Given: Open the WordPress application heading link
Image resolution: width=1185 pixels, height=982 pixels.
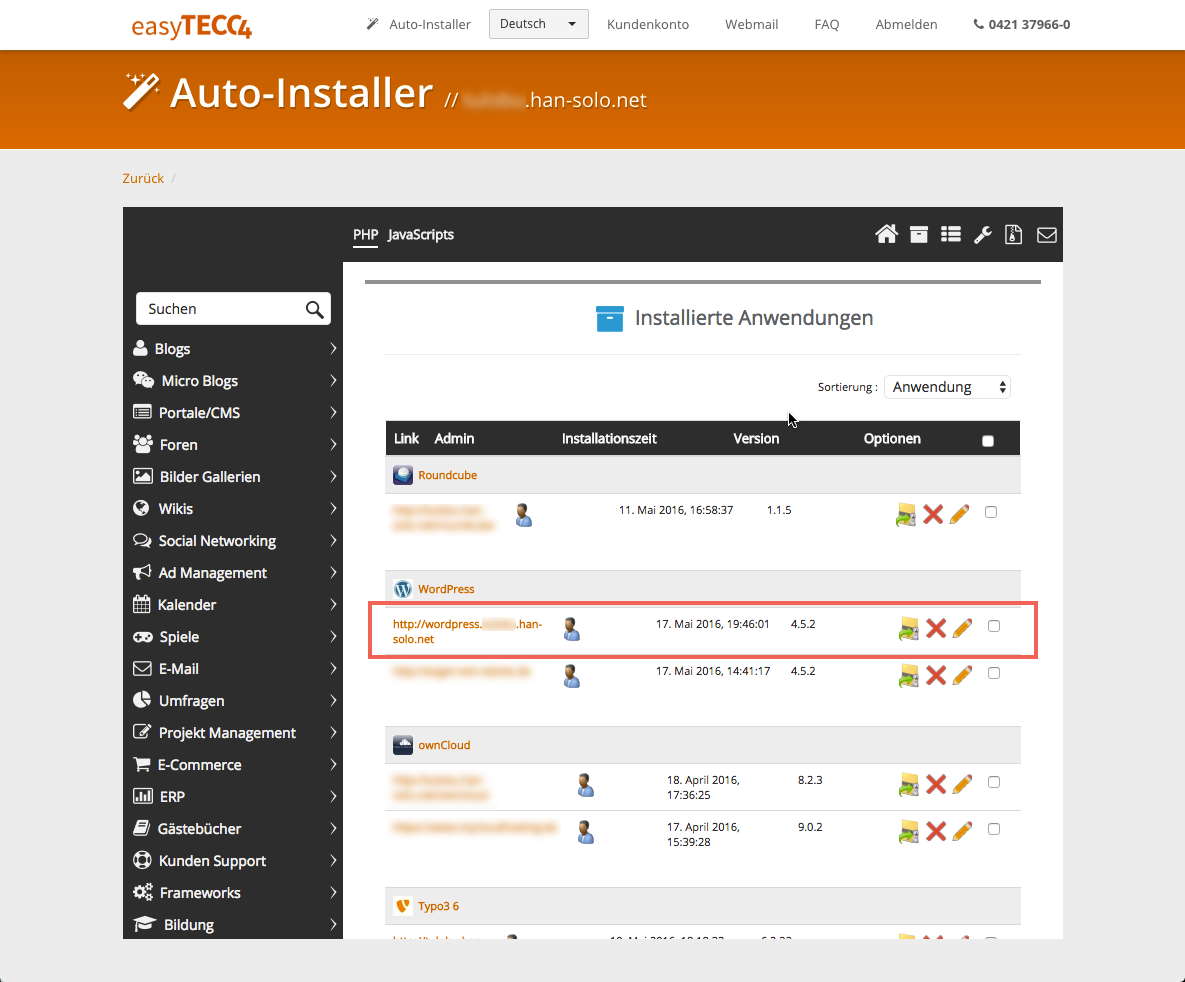Looking at the screenshot, I should (x=446, y=589).
